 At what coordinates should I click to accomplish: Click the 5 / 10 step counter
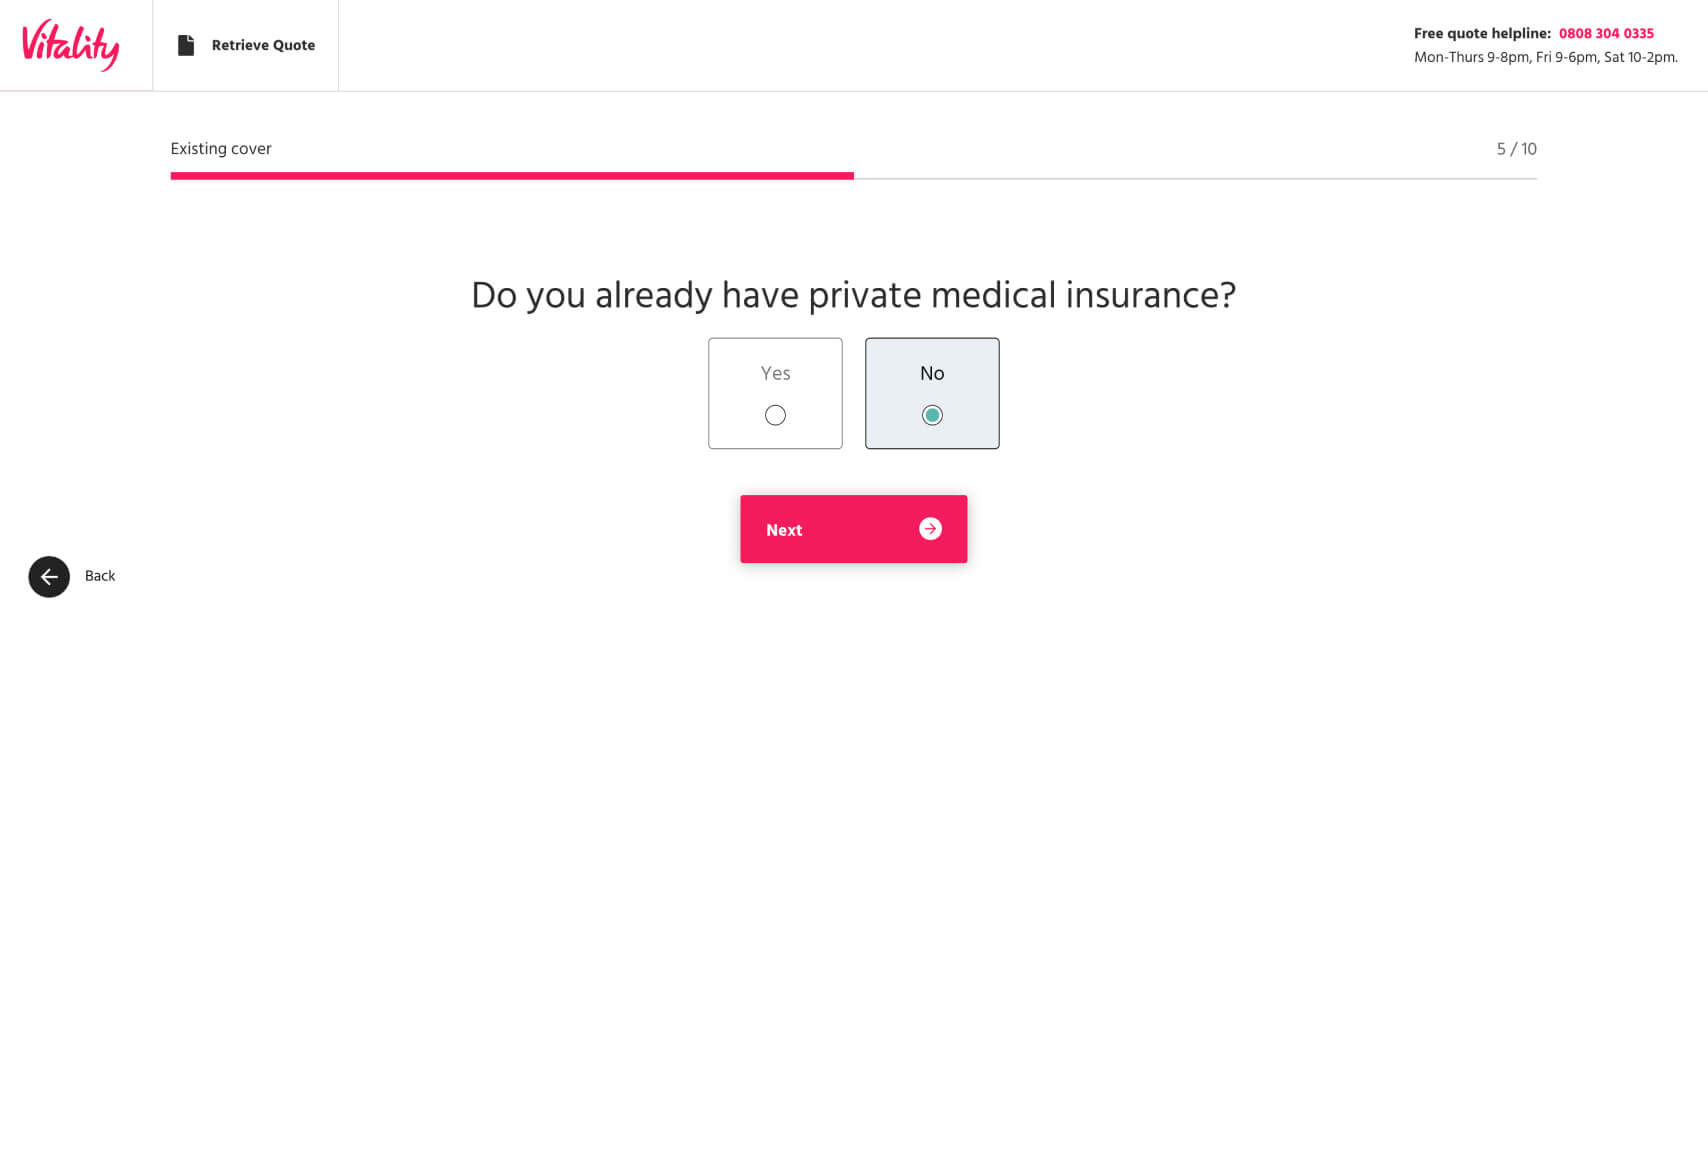pos(1516,149)
